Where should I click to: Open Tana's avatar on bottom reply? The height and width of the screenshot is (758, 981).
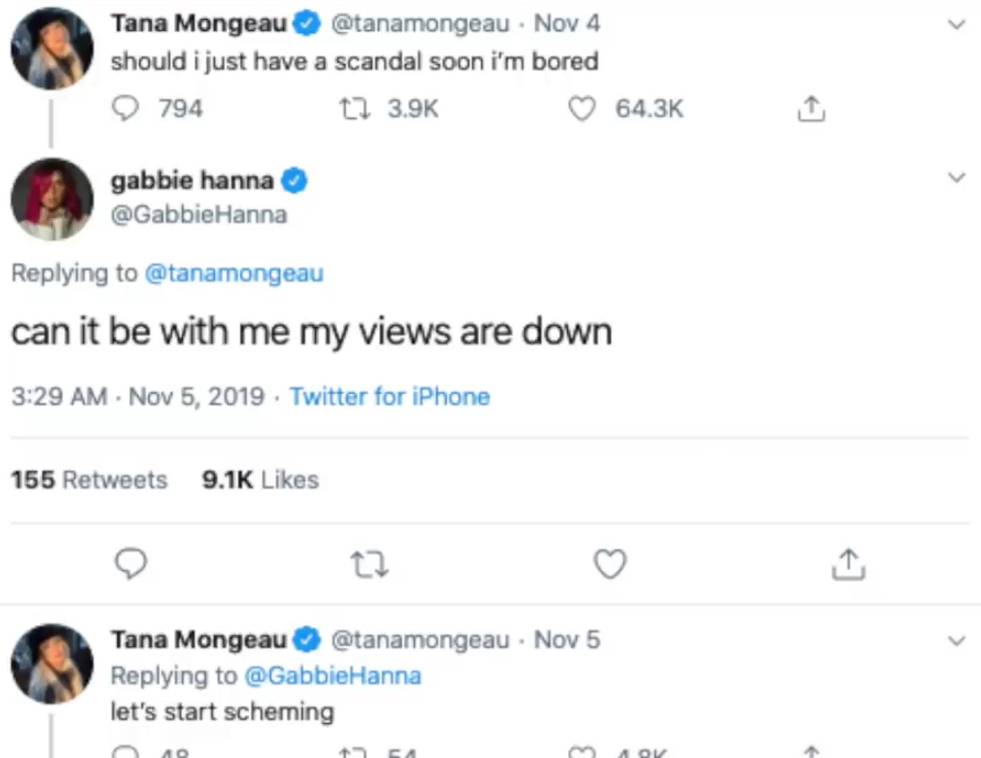click(x=53, y=664)
